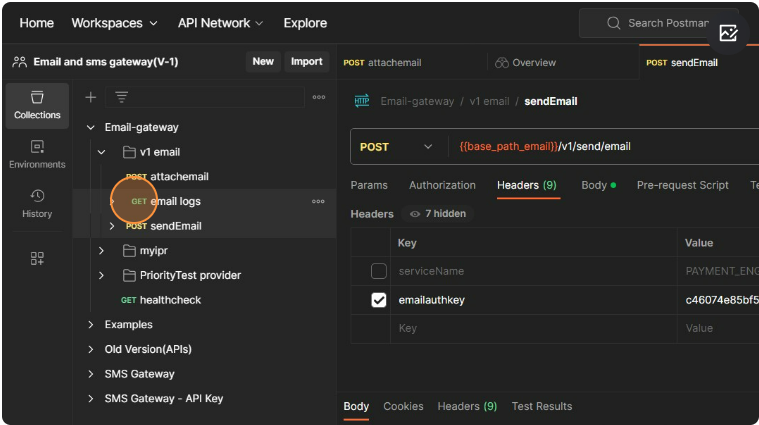This screenshot has height=425, width=759.
Task: Open the Collections sidebar panel
Action: click(x=37, y=105)
